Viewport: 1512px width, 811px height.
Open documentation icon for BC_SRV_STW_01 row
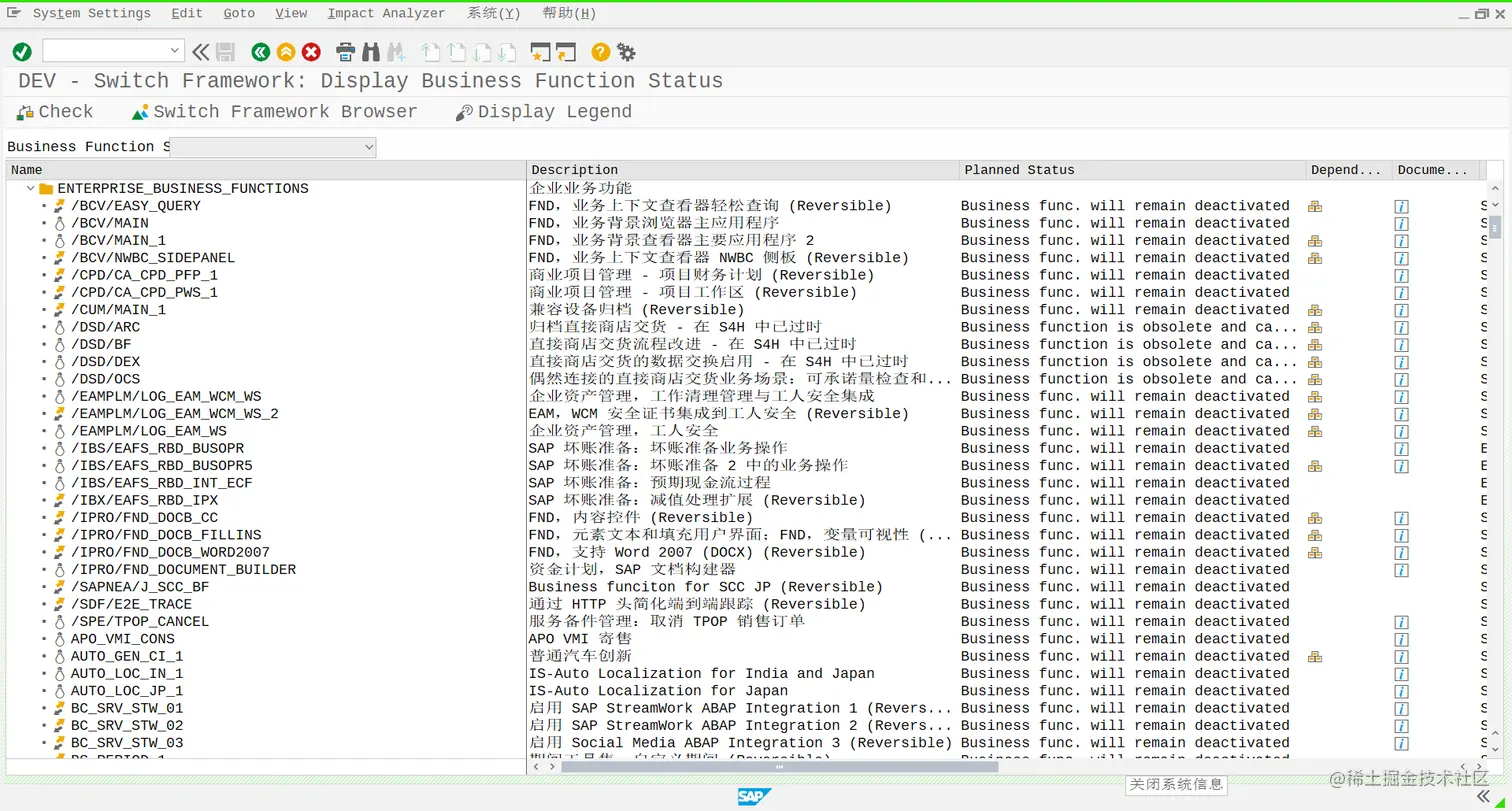[1402, 709]
